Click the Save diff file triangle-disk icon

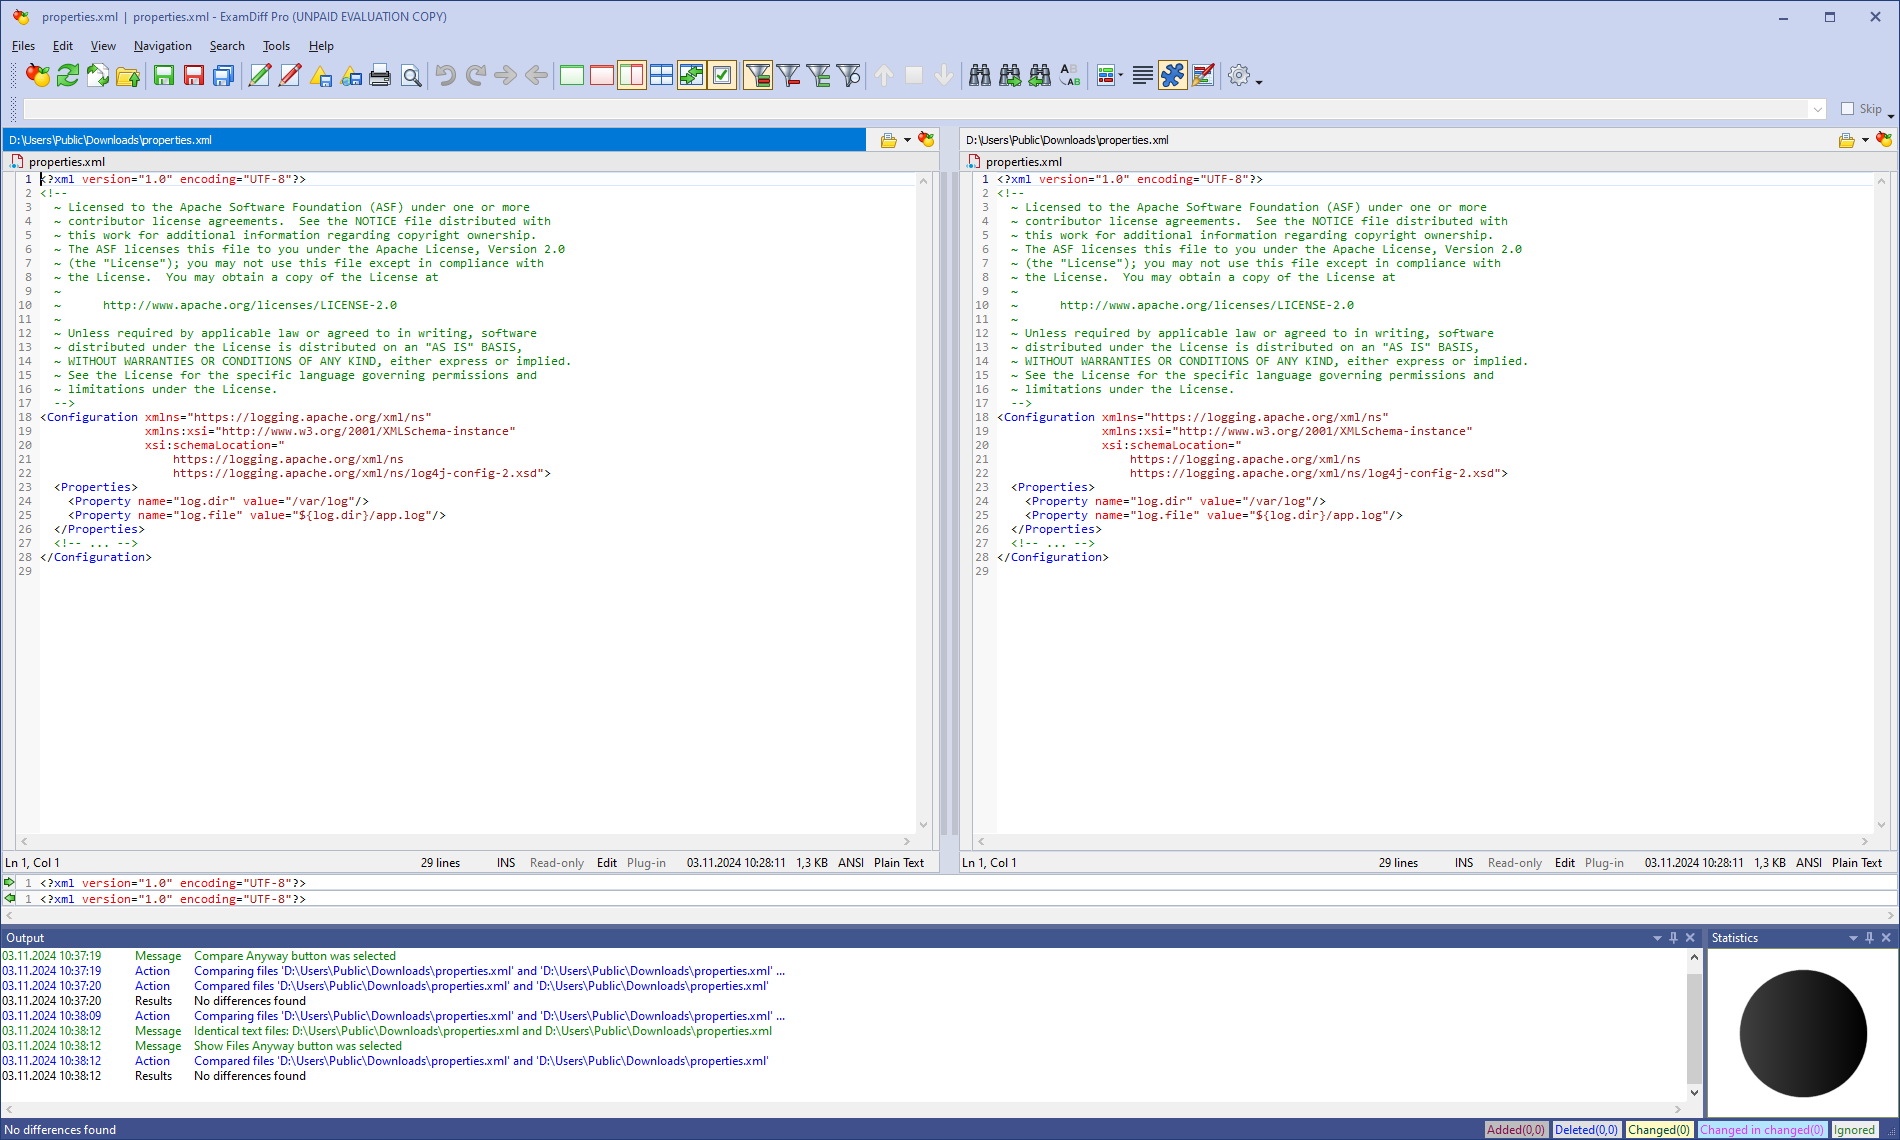point(320,75)
